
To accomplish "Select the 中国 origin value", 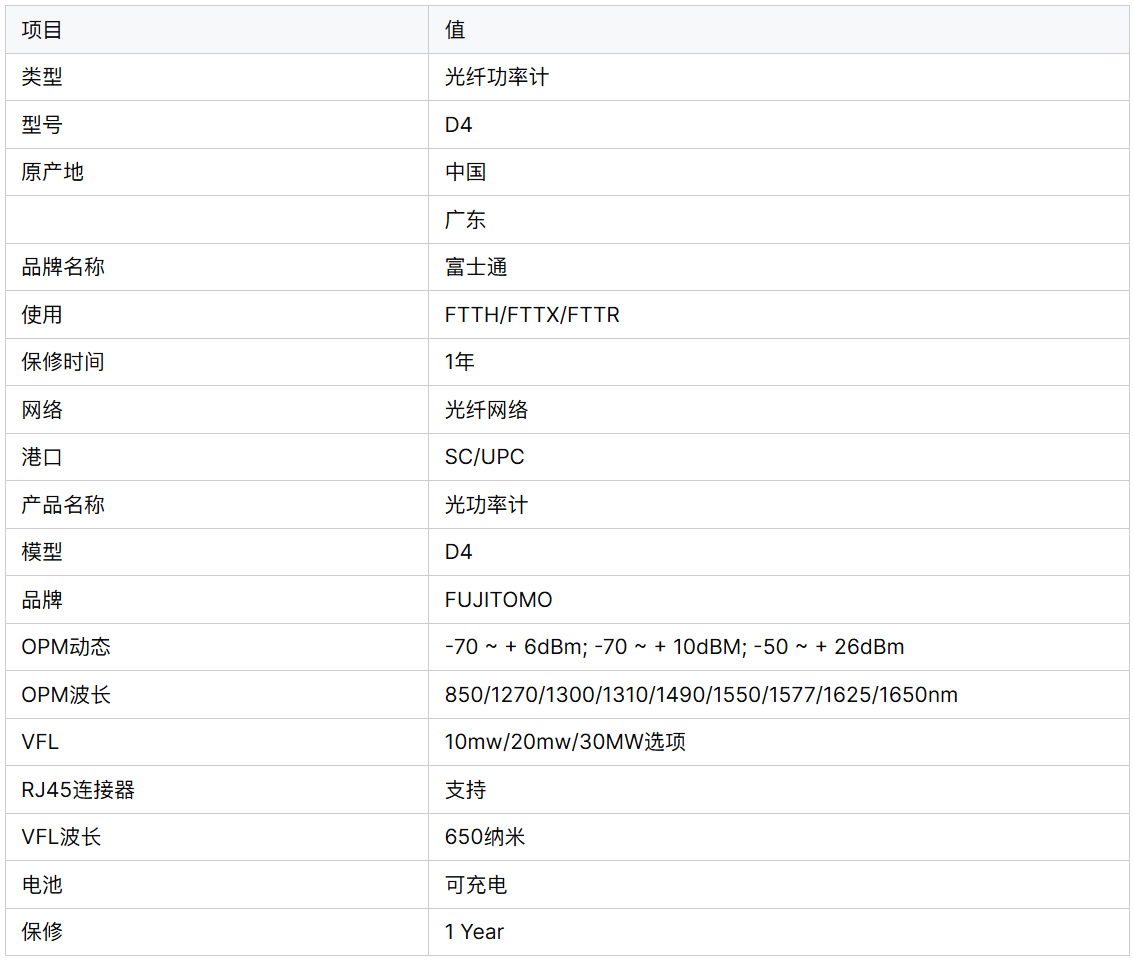I will coord(465,172).
